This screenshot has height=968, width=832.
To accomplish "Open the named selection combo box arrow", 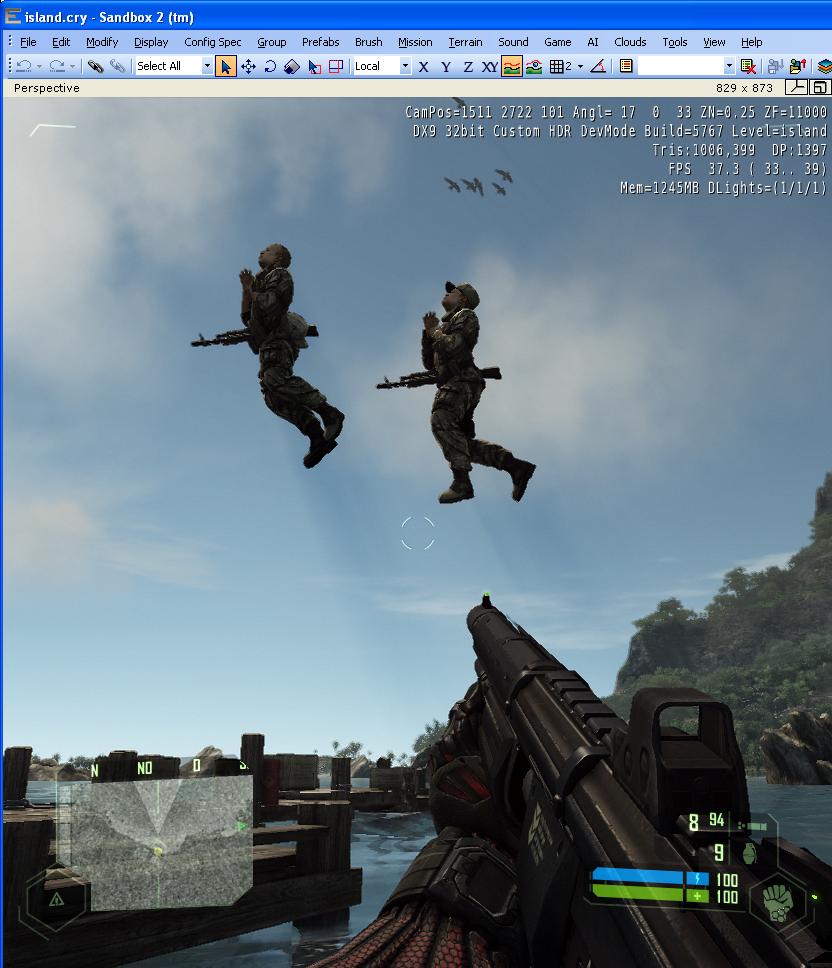I will pyautogui.click(x=730, y=66).
